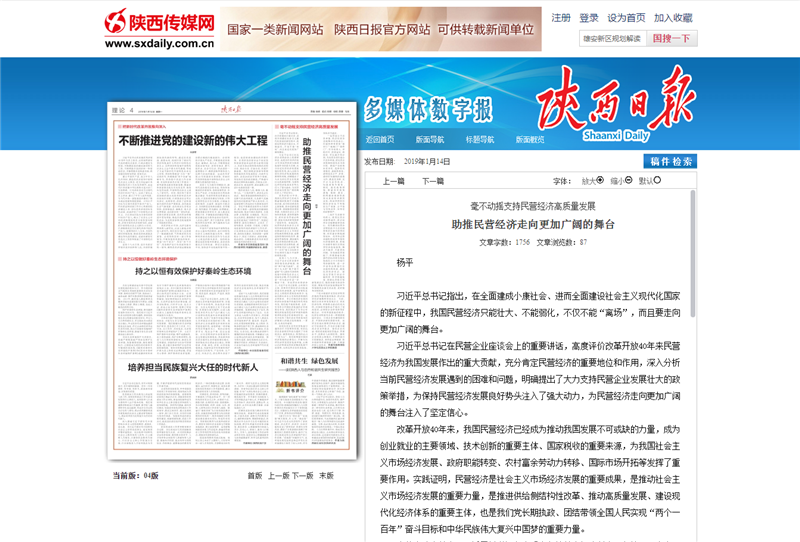Click the author name 杨平
This screenshot has height=542, width=800.
click(x=405, y=263)
